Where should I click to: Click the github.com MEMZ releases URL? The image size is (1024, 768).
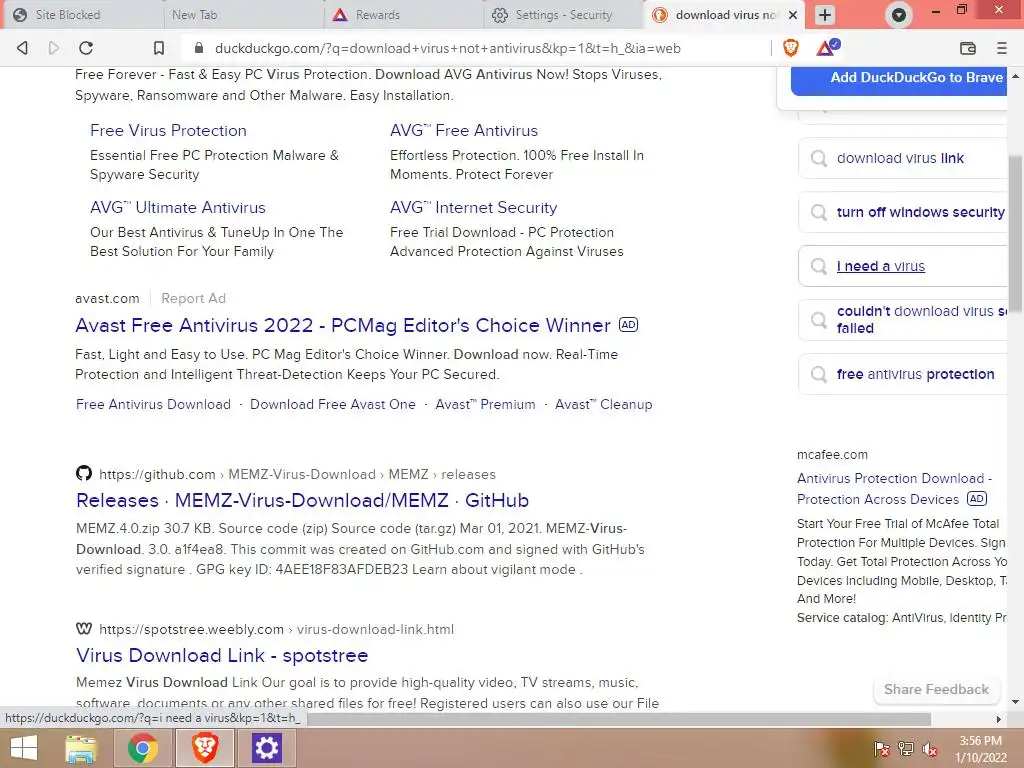pos(297,474)
